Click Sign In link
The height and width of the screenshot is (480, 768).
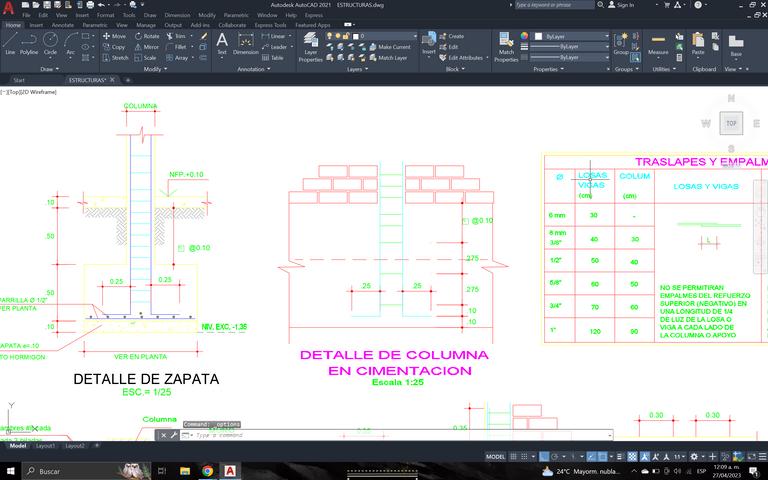coord(621,5)
